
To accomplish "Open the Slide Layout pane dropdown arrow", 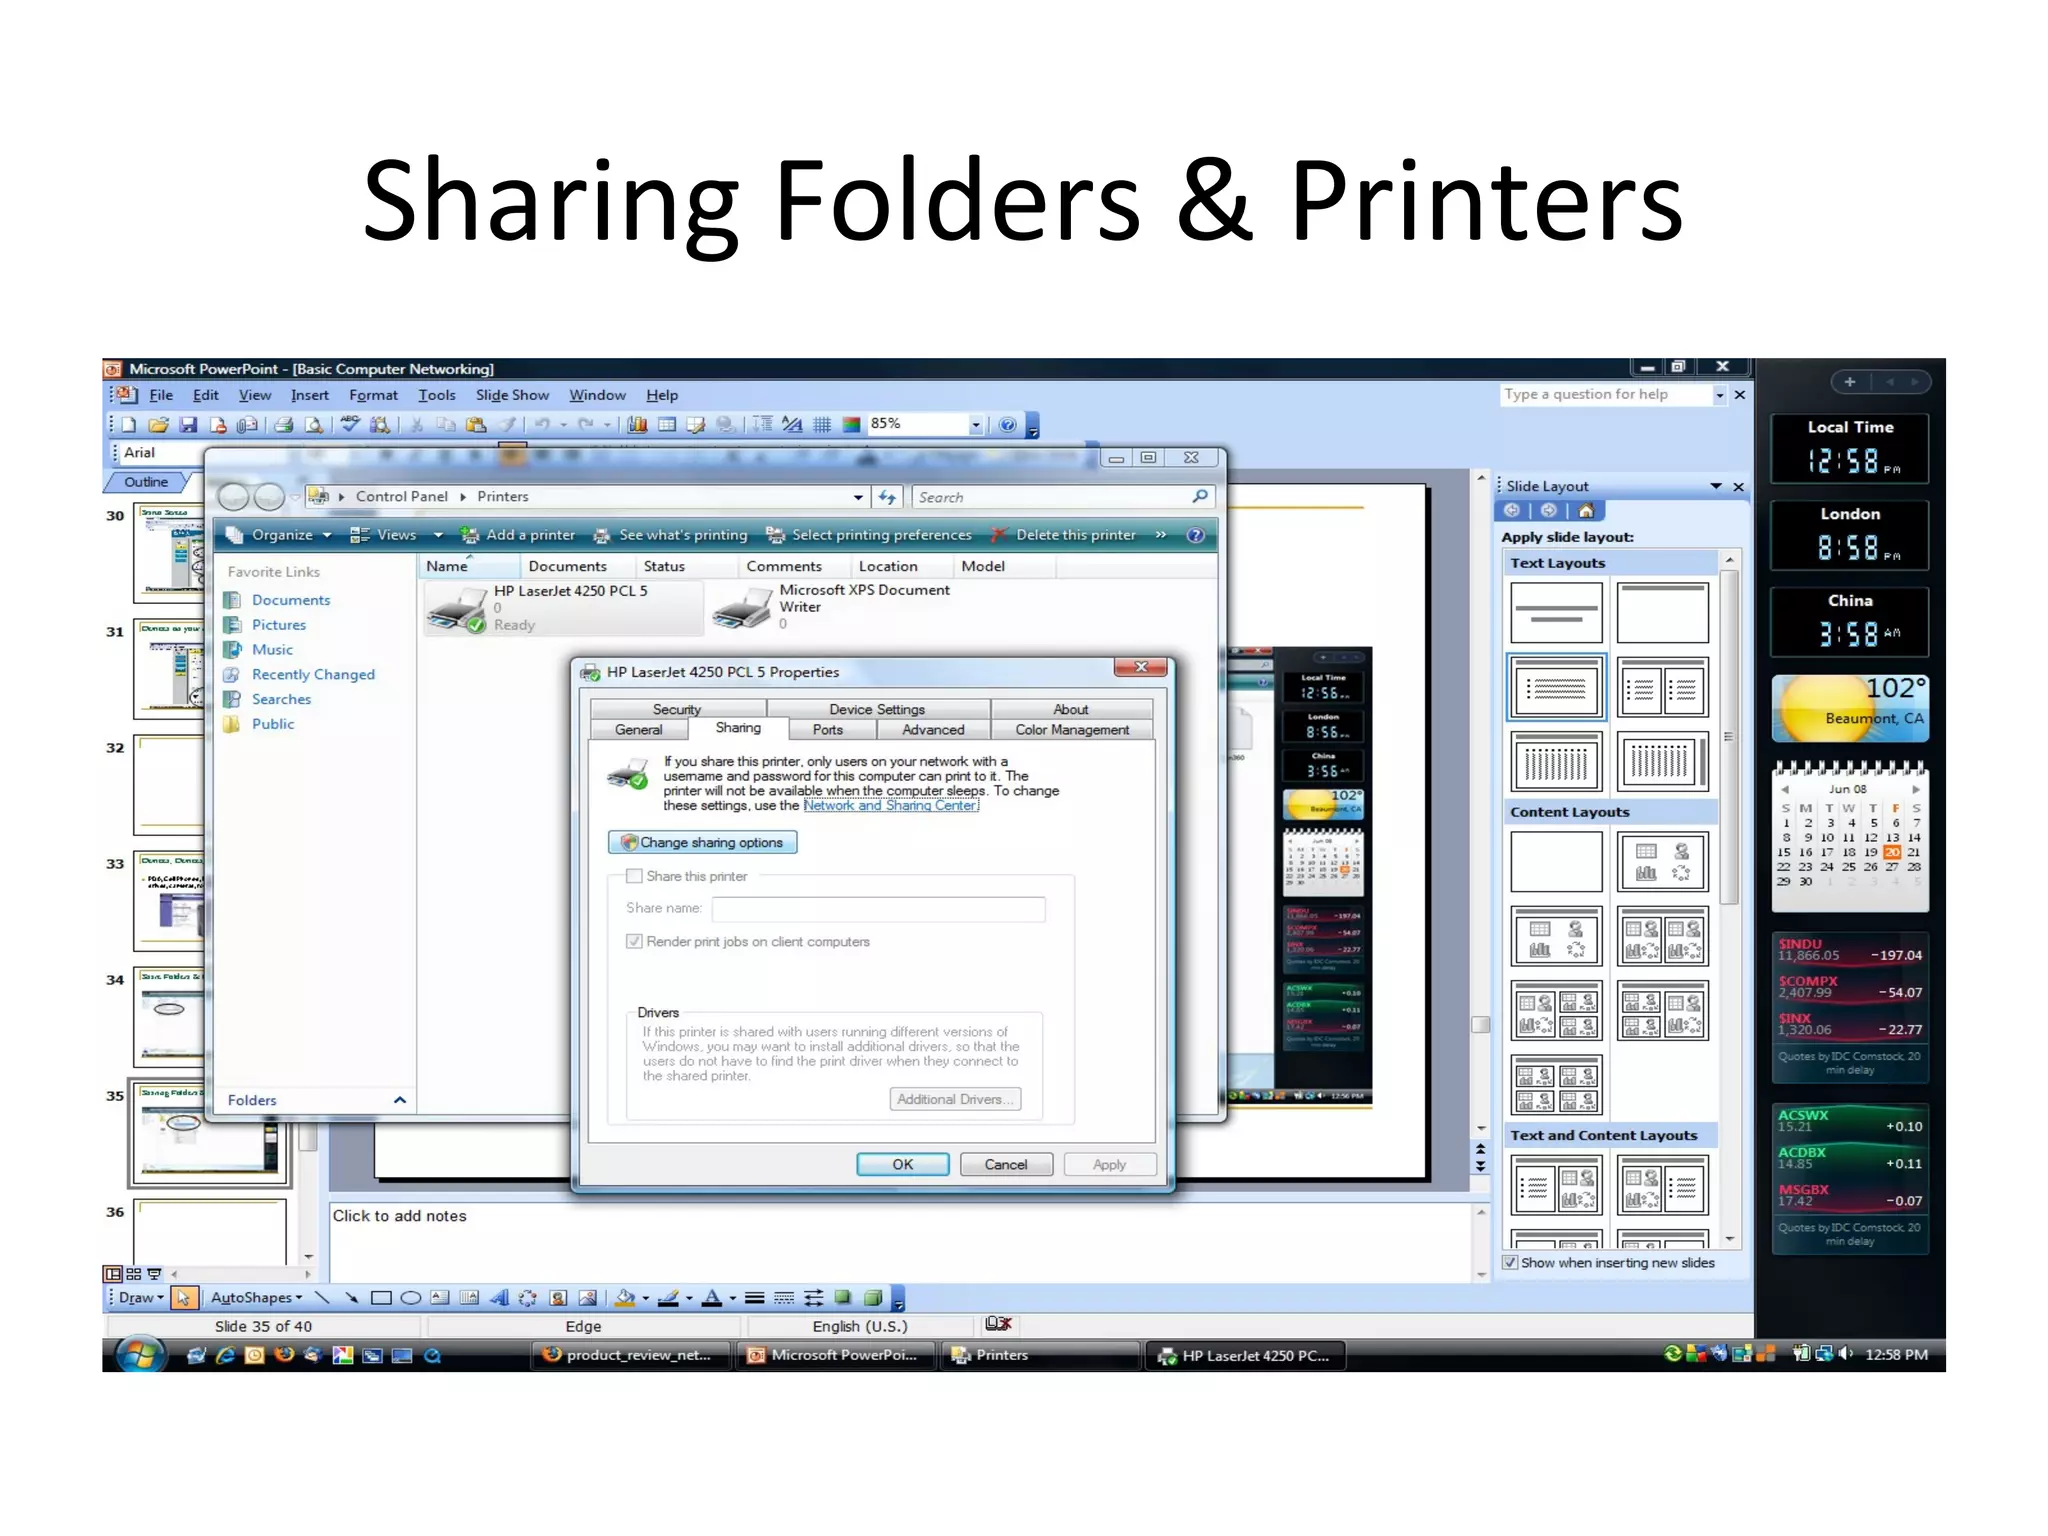I will (1716, 486).
